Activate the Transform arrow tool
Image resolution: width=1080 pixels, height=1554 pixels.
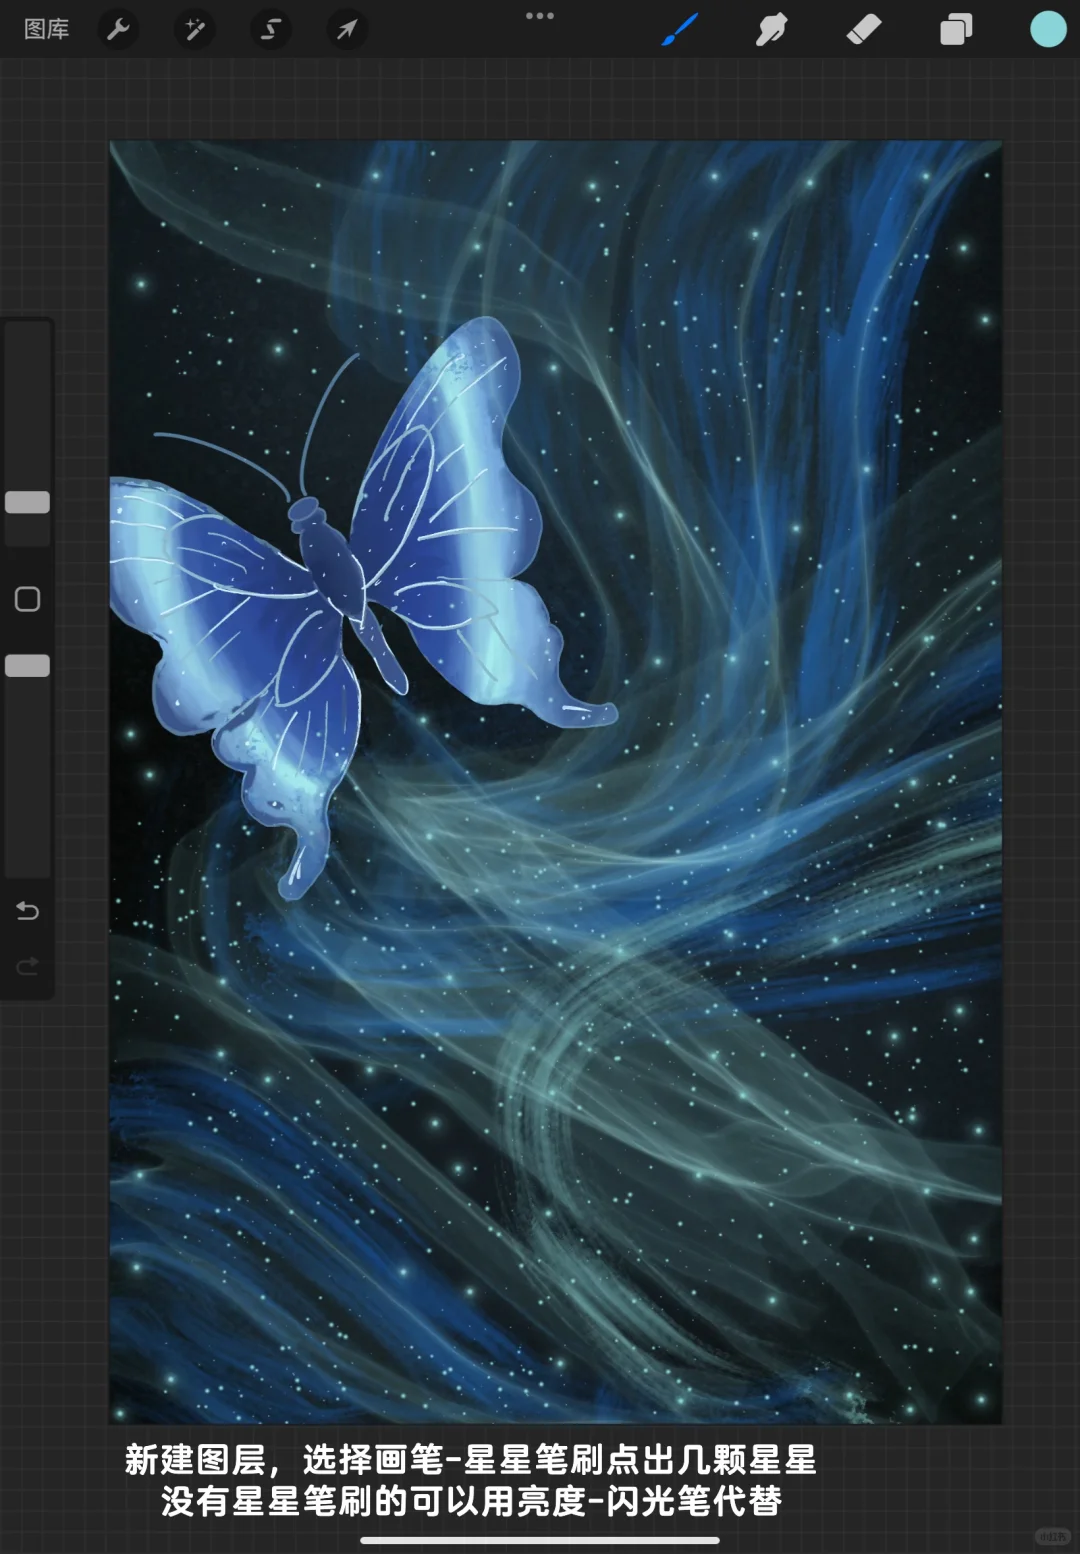pyautogui.click(x=346, y=30)
